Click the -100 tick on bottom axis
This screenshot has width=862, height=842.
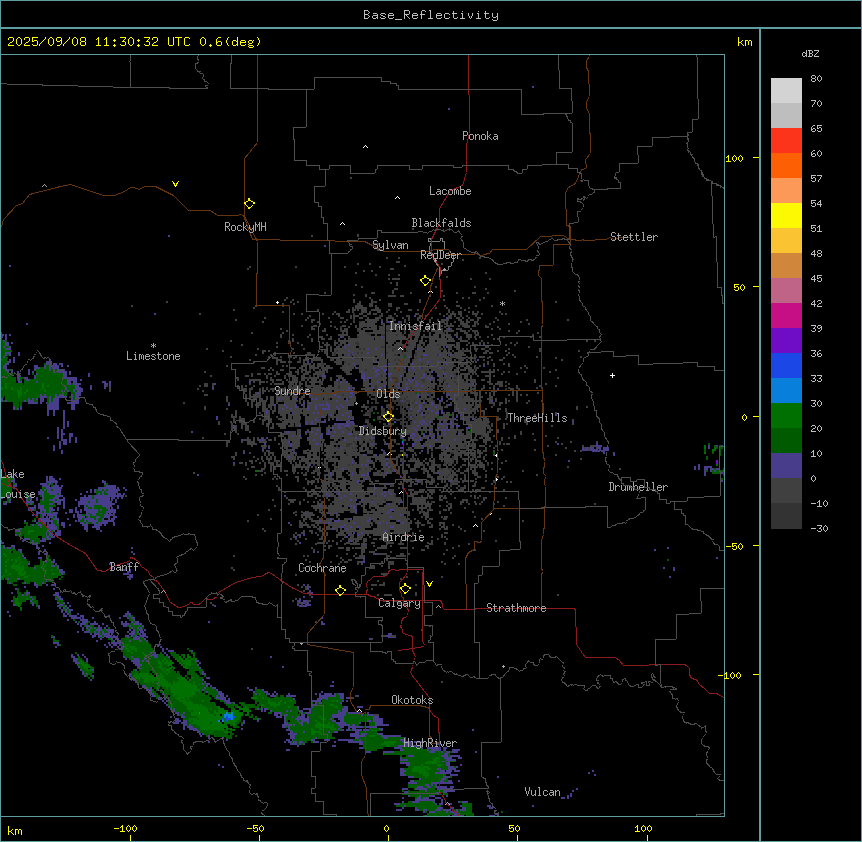[125, 828]
